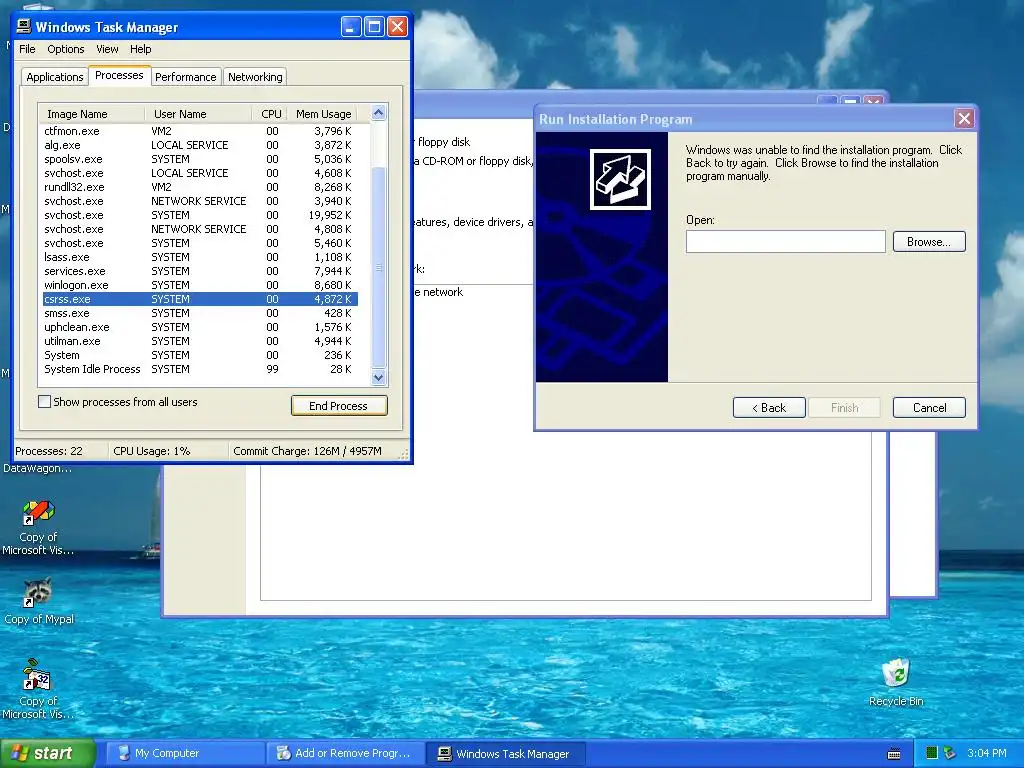The height and width of the screenshot is (768, 1024).
Task: Click the process list scrollbar thumb
Action: [379, 268]
